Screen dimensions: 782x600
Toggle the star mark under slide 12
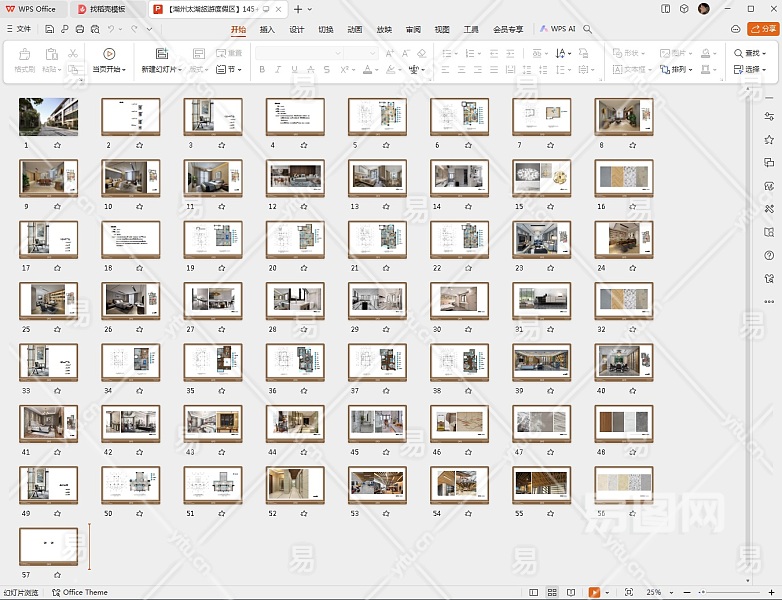point(304,207)
